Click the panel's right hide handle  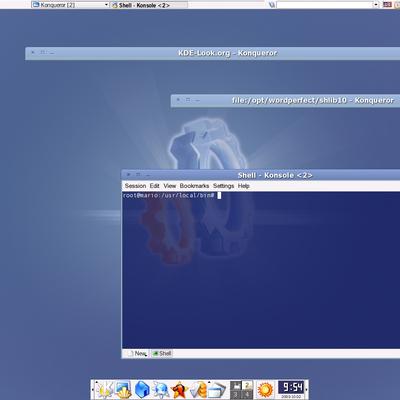coord(306,389)
